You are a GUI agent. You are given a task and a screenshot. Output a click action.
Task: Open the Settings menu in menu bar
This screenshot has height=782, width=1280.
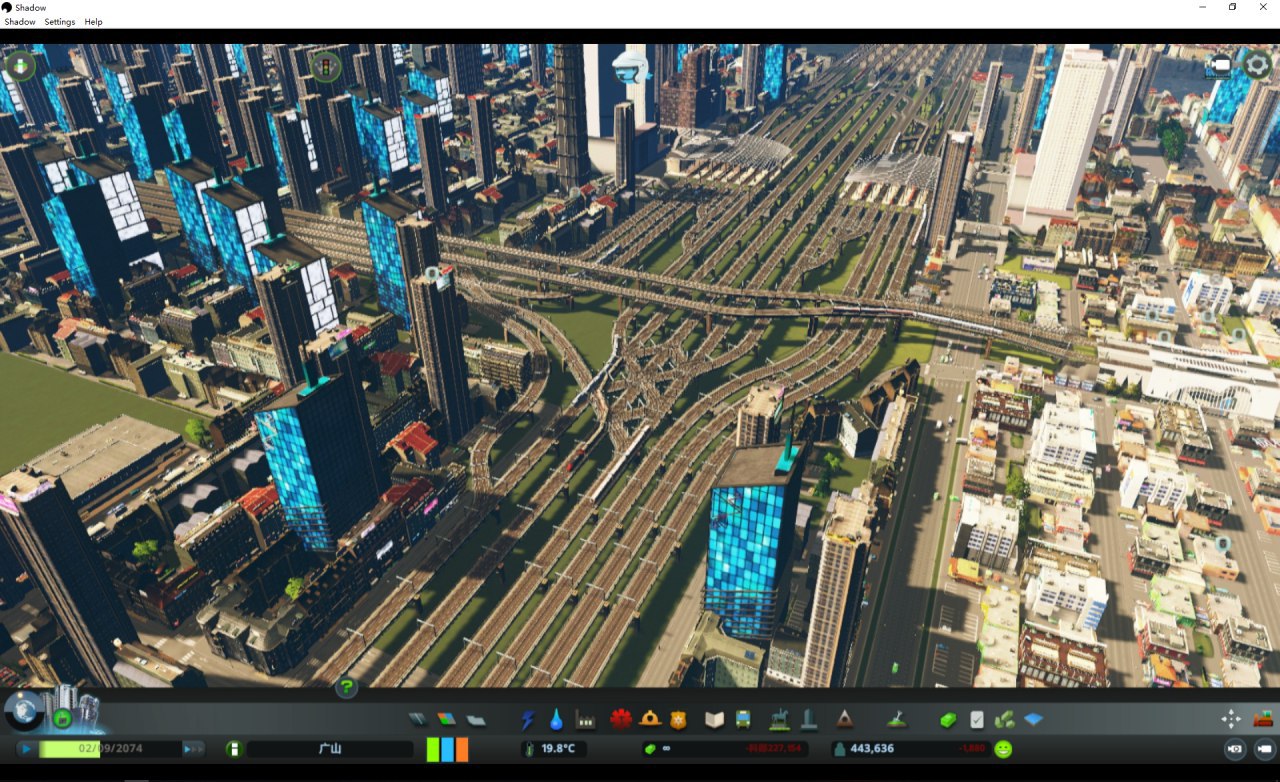59,22
